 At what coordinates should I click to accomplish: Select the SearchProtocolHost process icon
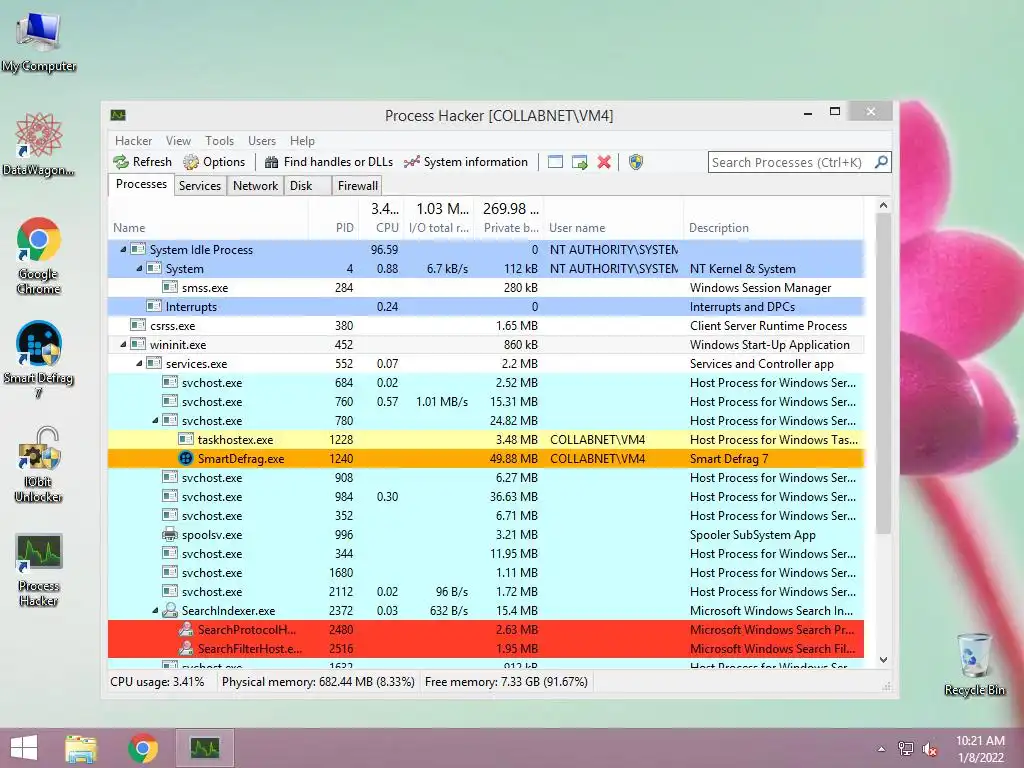(x=186, y=630)
